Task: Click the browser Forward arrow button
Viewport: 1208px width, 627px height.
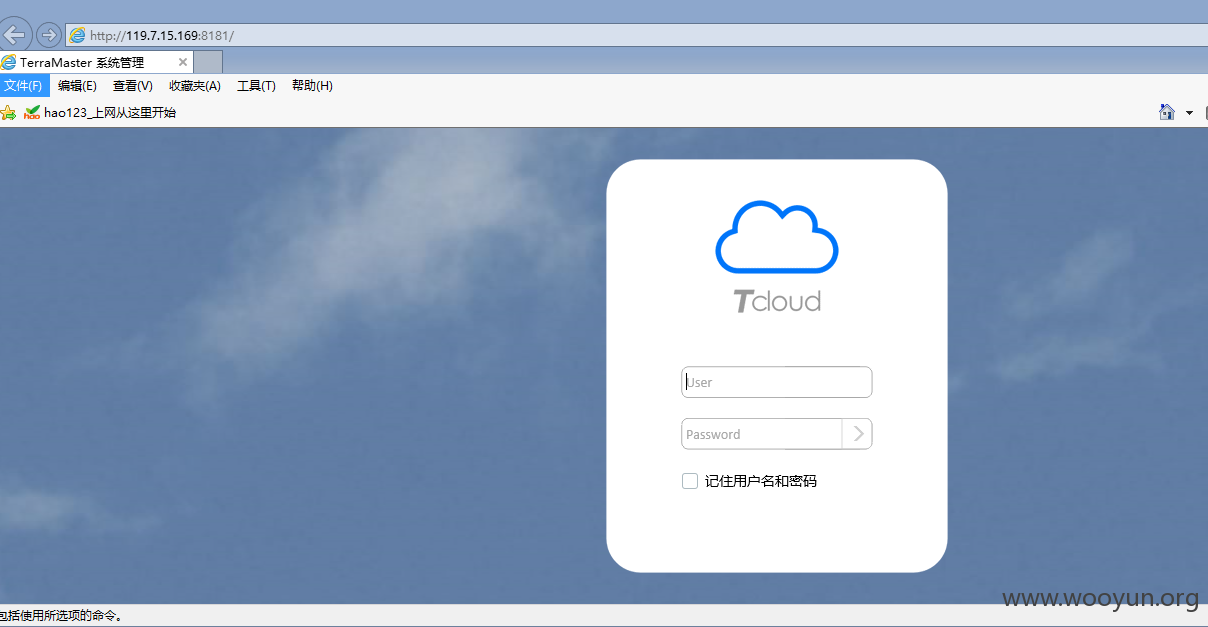Action: tap(48, 35)
